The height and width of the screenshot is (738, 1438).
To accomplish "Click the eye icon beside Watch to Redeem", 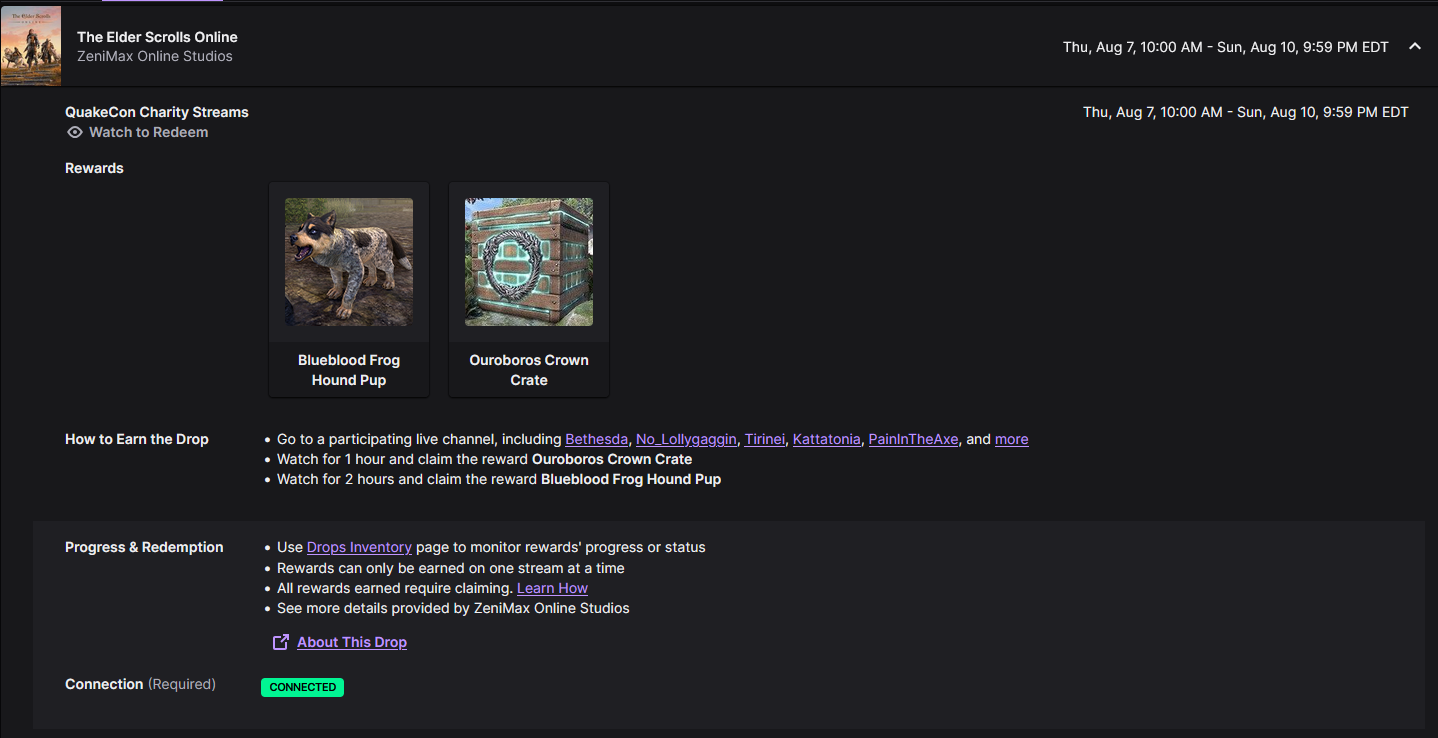I will point(75,132).
